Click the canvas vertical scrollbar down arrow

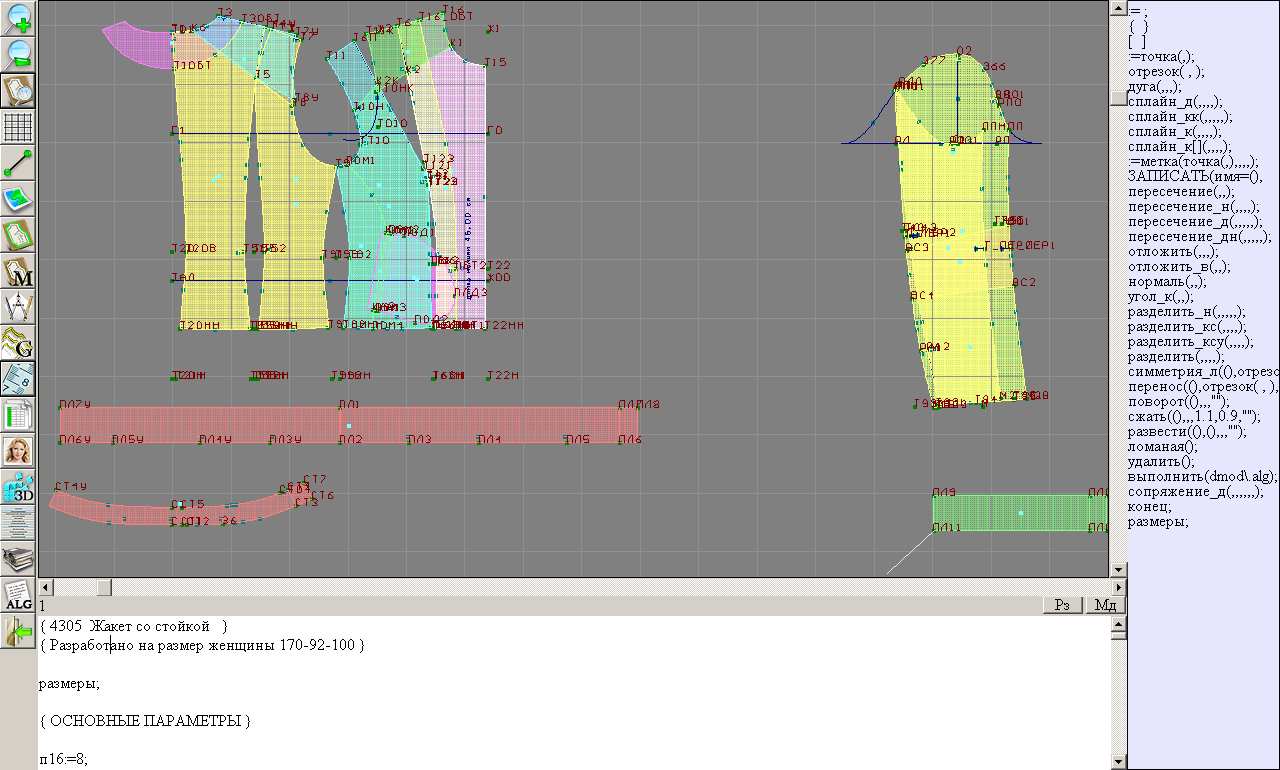tap(1118, 569)
